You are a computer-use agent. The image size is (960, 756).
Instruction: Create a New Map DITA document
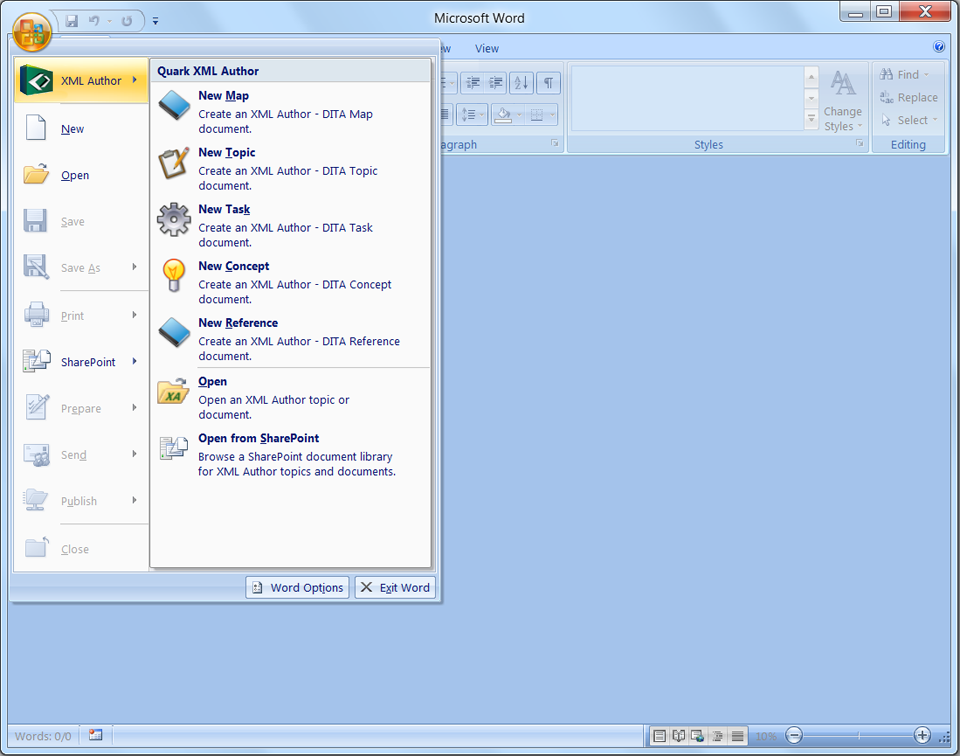tap(291, 111)
